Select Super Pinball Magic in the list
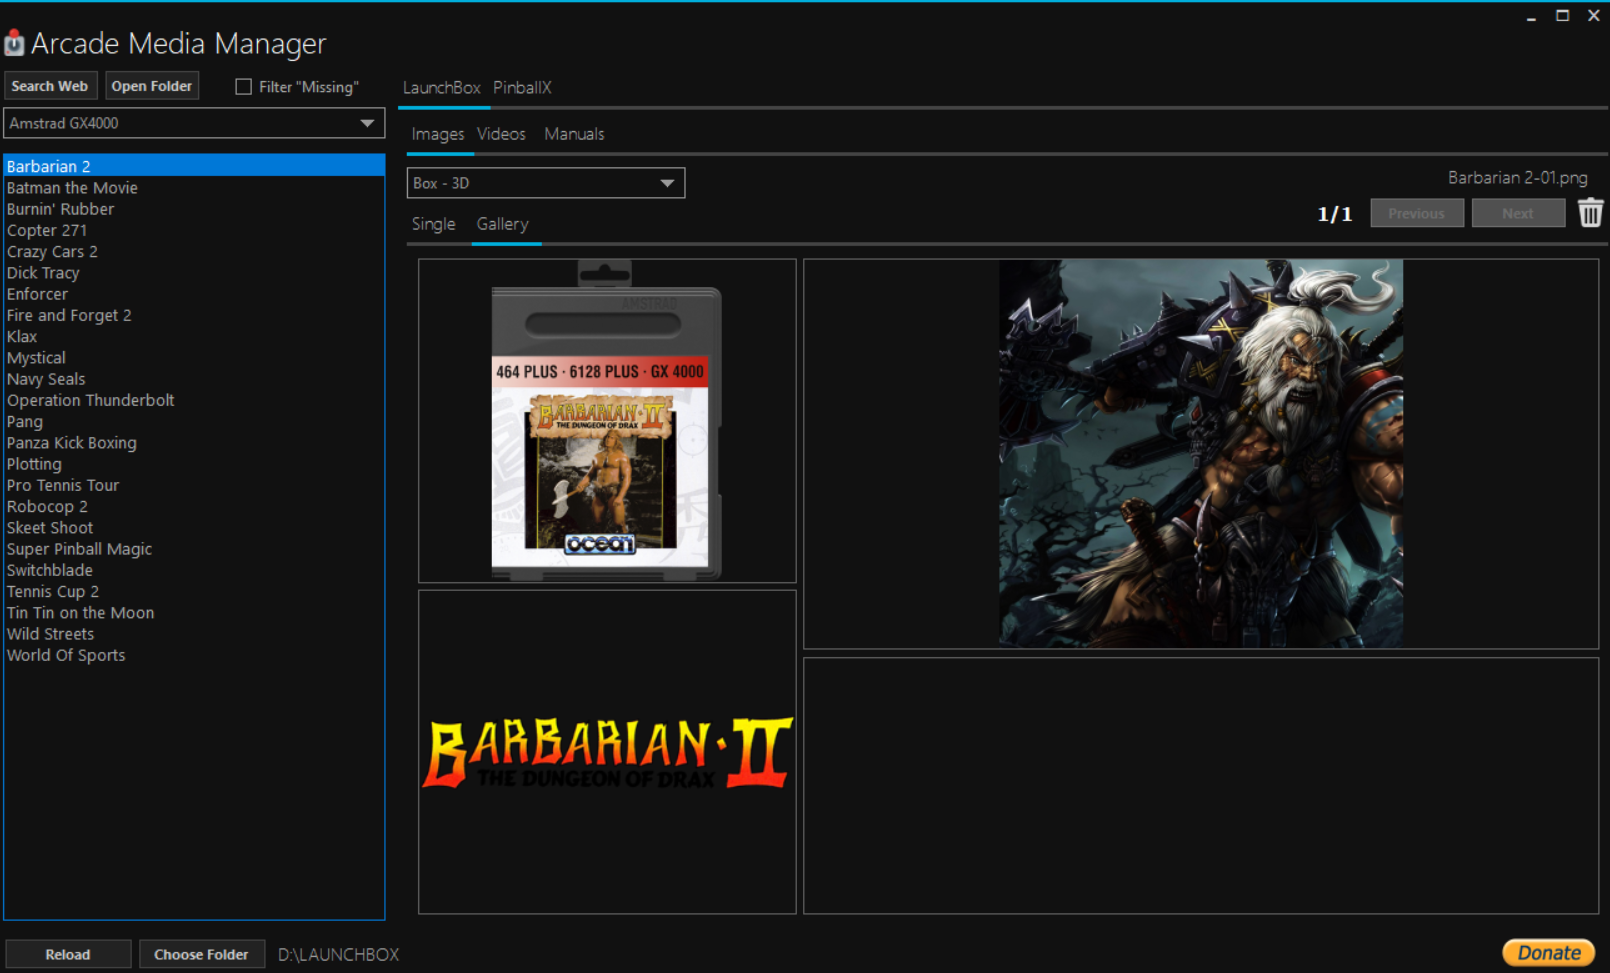Viewport: 1610px width, 973px height. 194,549
